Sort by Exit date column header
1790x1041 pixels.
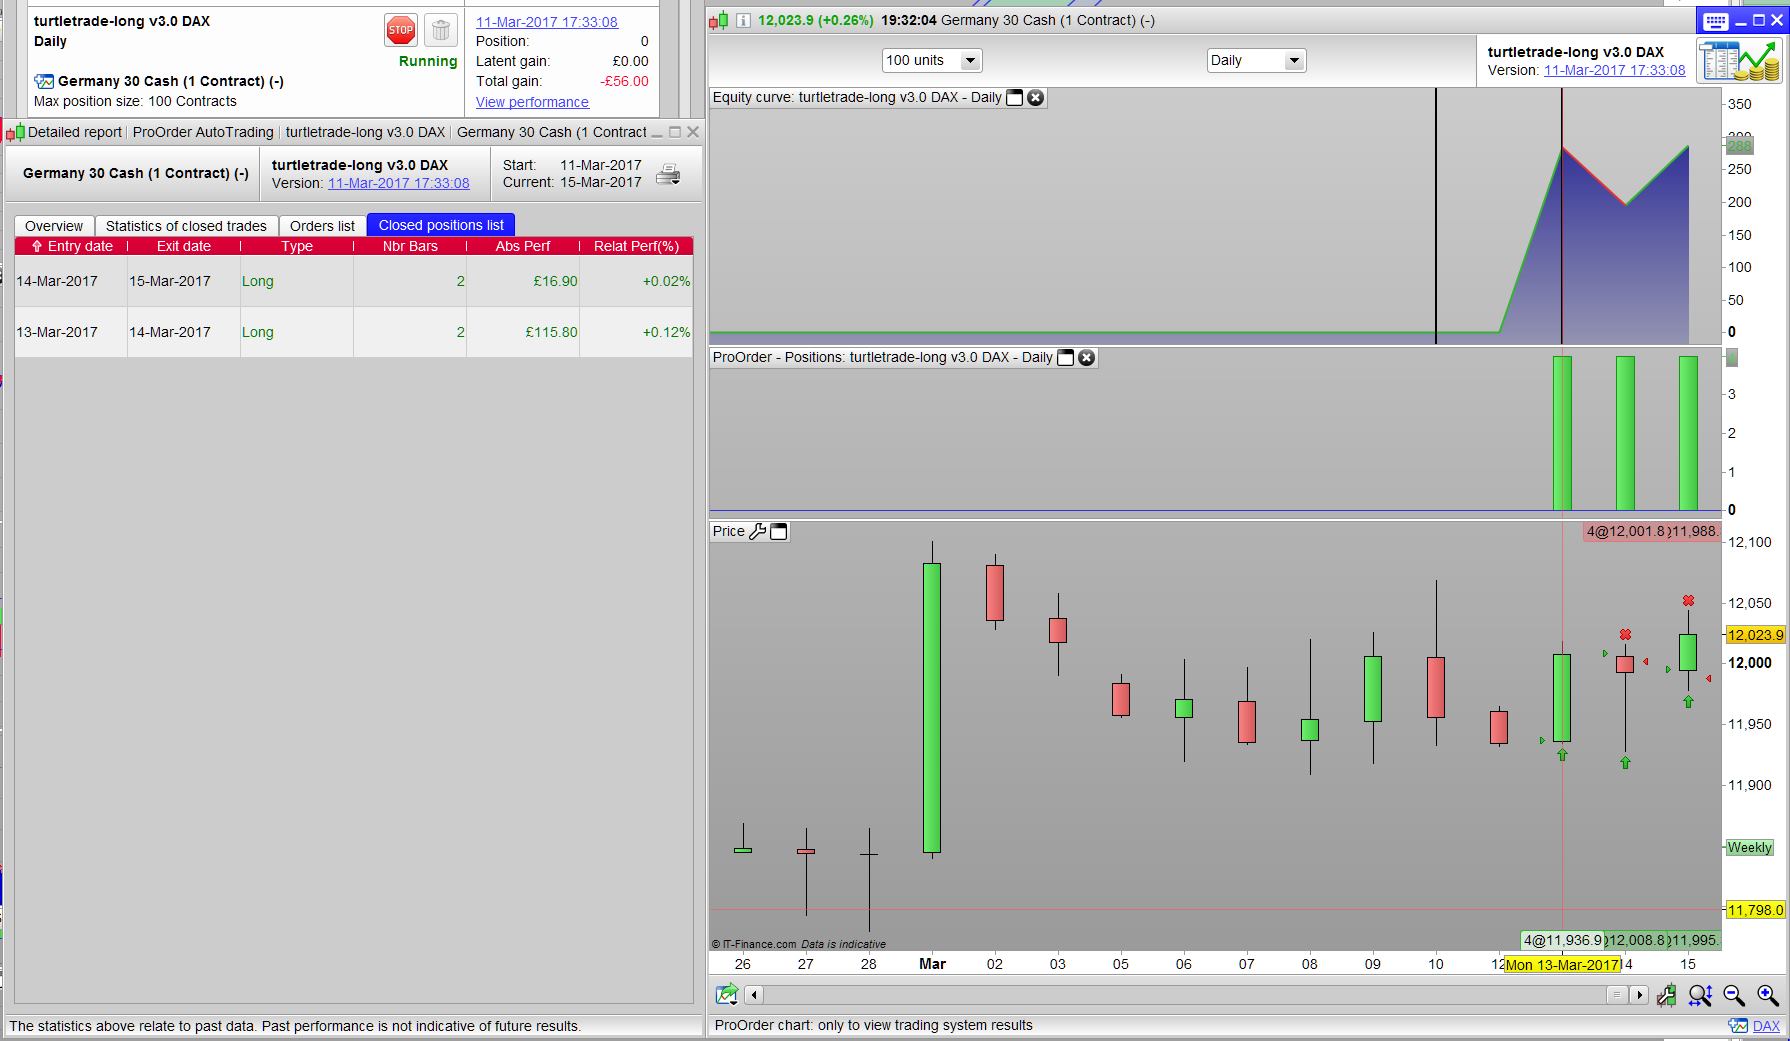click(184, 246)
